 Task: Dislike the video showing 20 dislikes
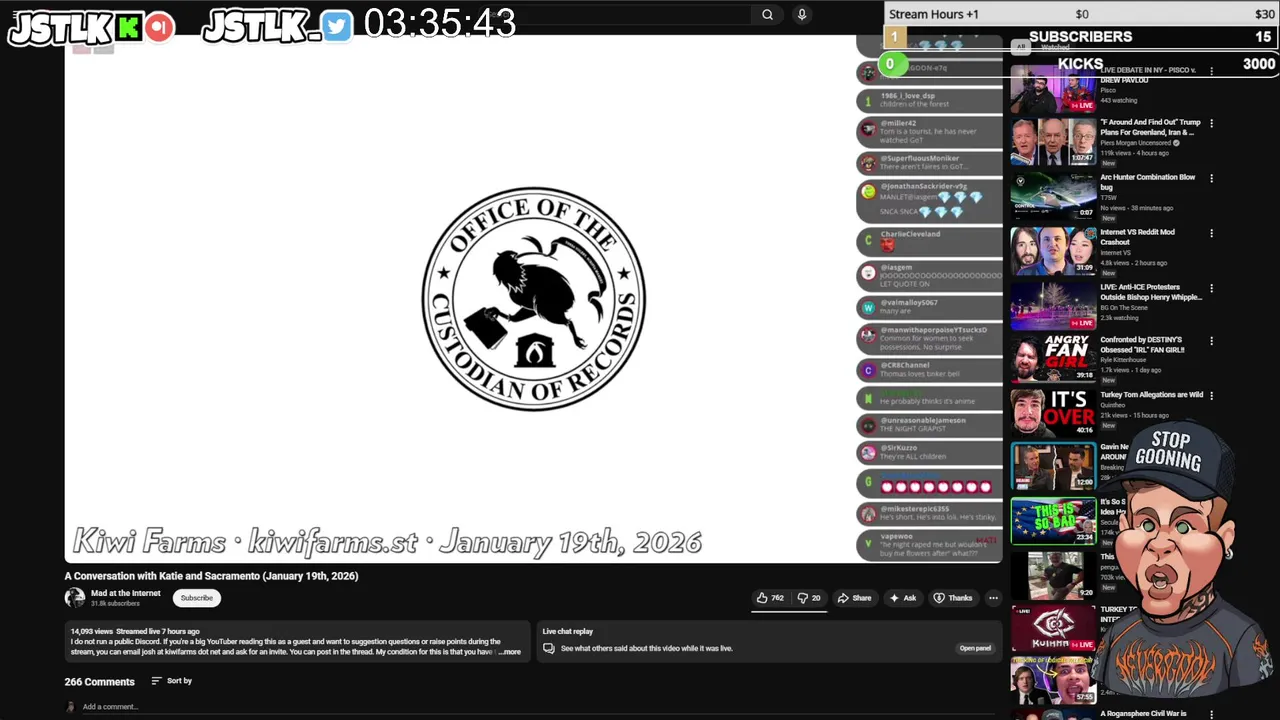(809, 598)
